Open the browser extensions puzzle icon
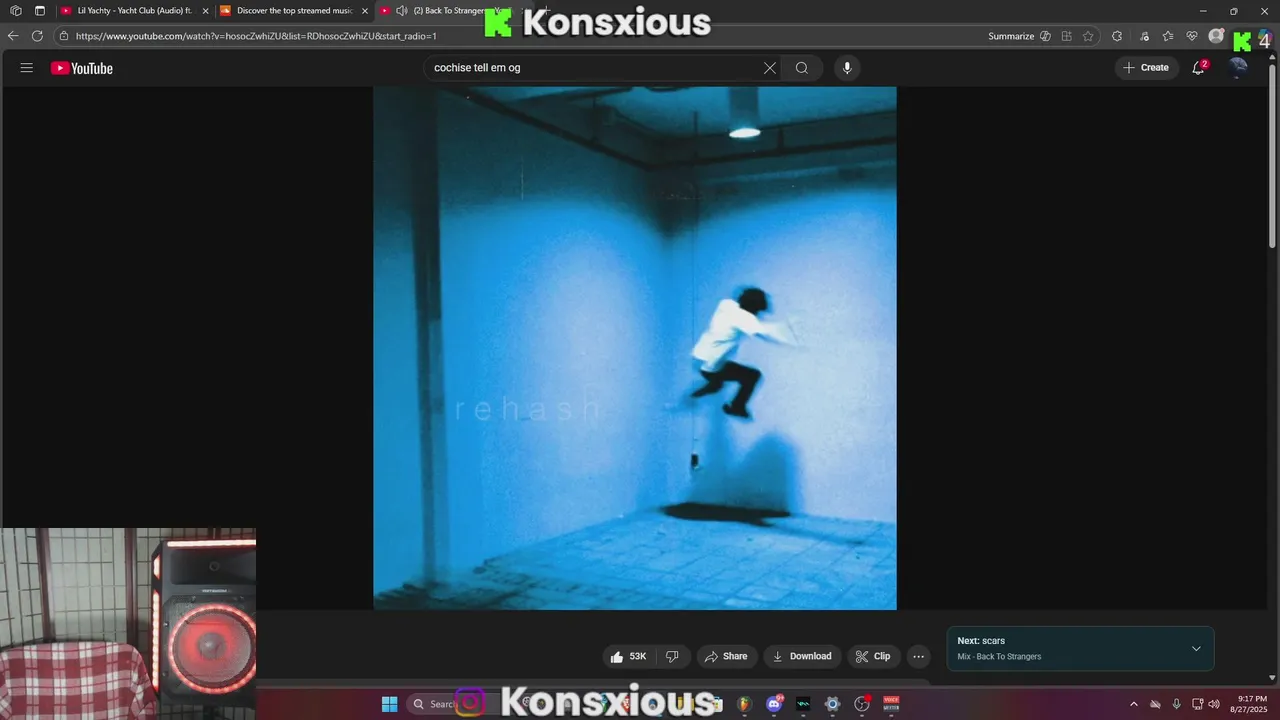This screenshot has width=1280, height=720. point(1117,36)
